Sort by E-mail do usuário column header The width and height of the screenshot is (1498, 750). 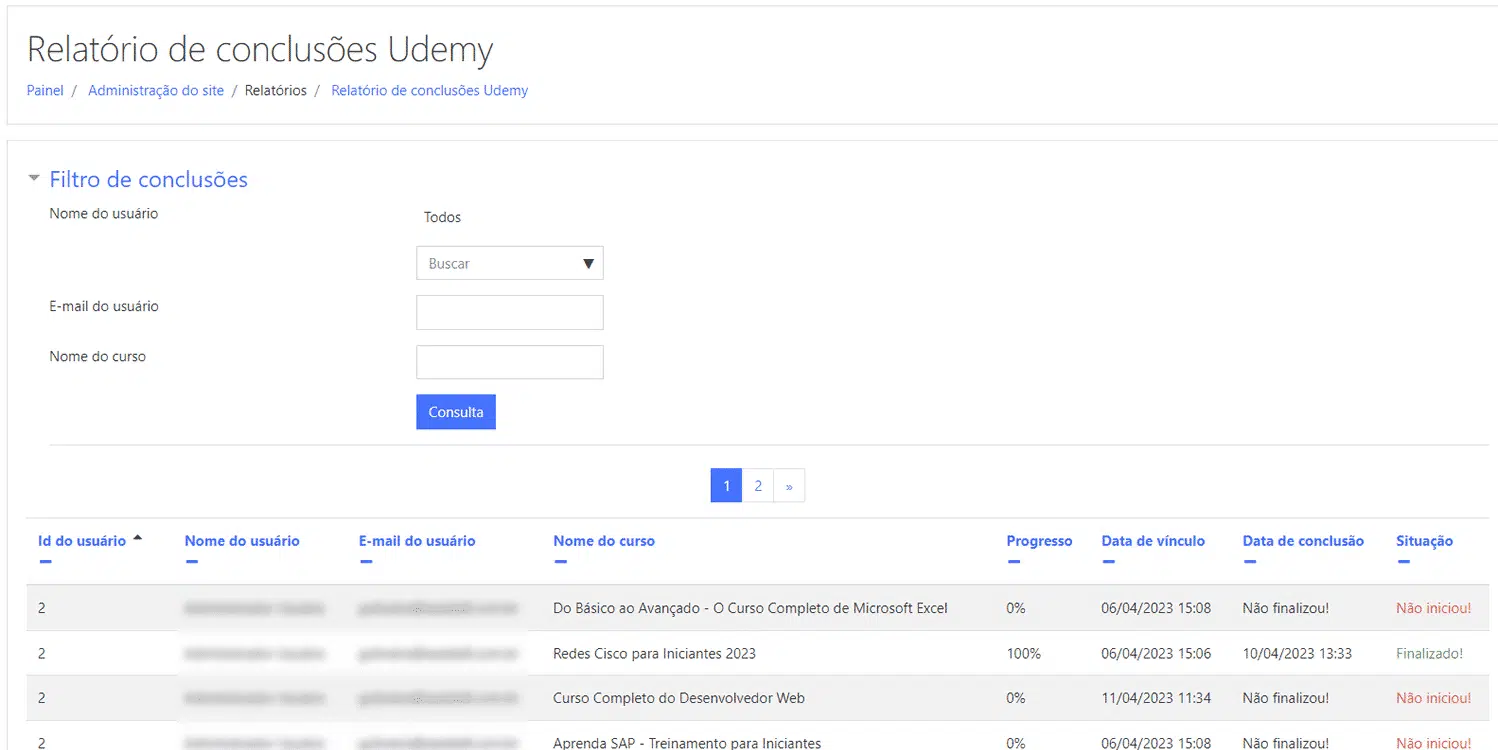[x=417, y=541]
